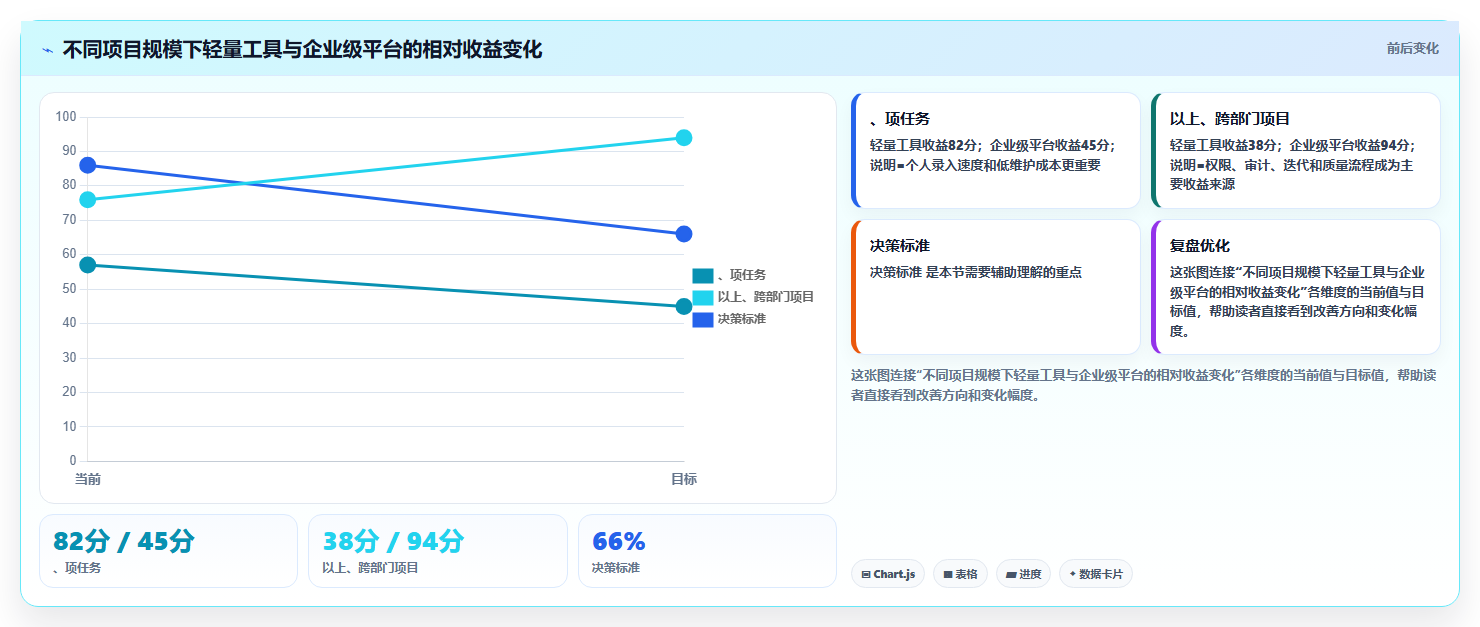Click the 以上、跨部门项目 caption under 38分 / 94分

pyautogui.click(x=370, y=568)
